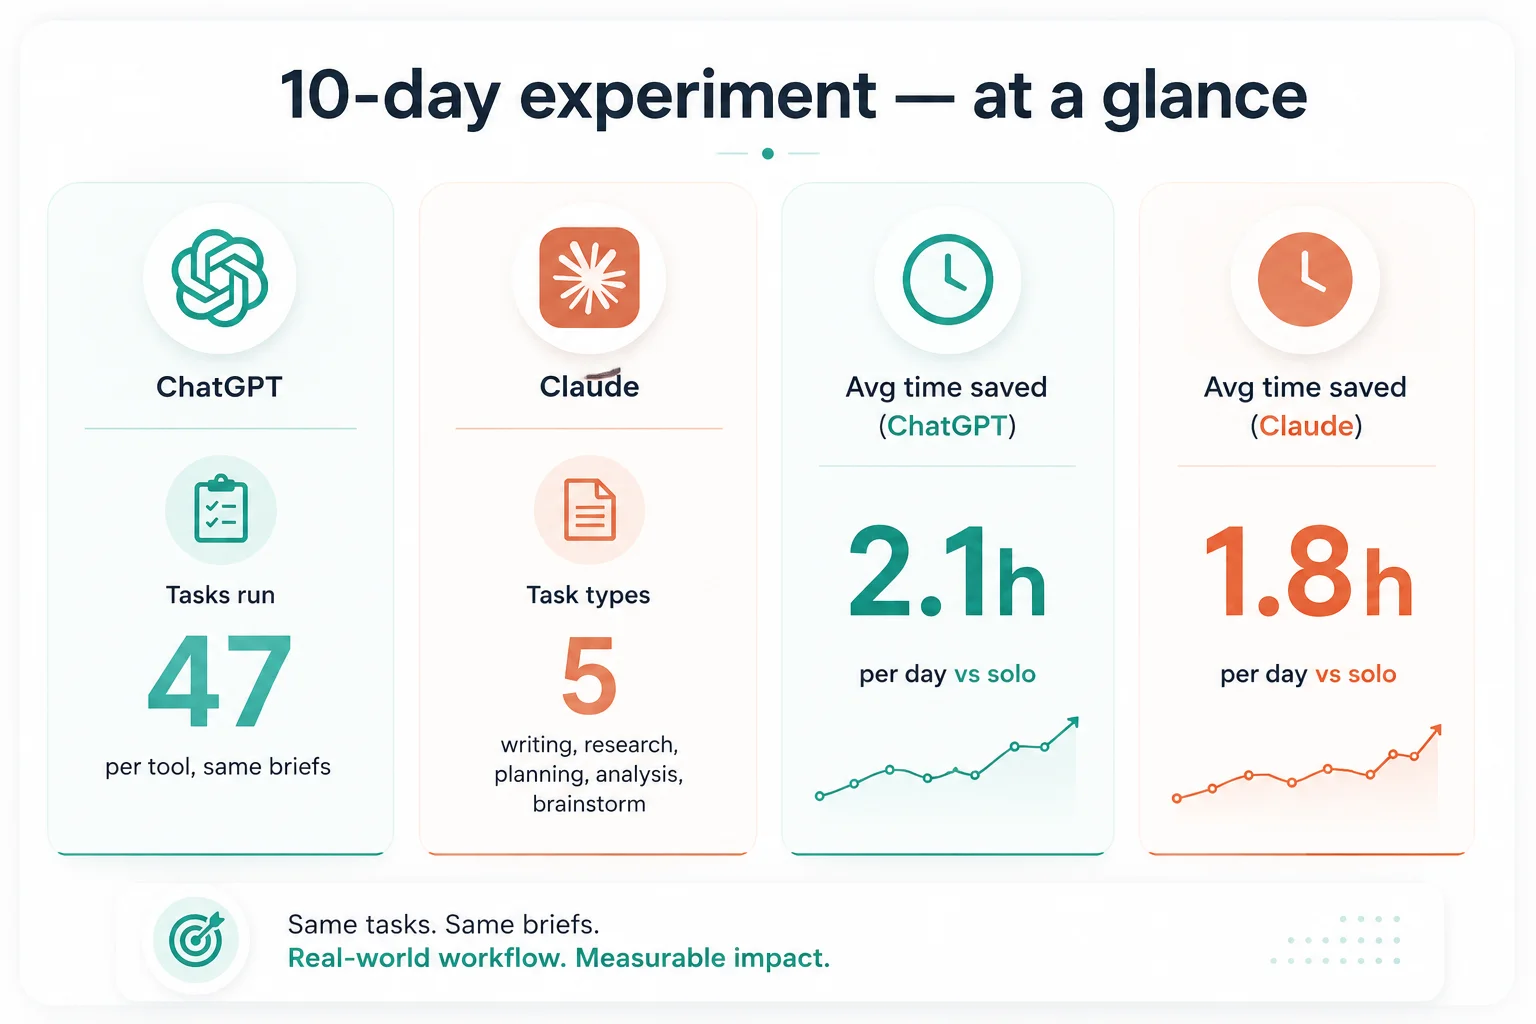Click the Claude card label
1536x1024 pixels.
(589, 386)
